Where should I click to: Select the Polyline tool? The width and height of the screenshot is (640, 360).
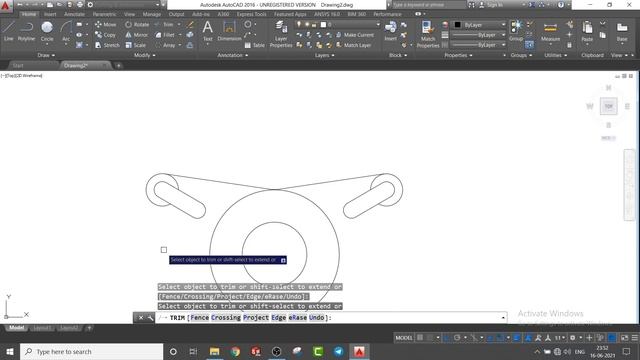(x=26, y=31)
